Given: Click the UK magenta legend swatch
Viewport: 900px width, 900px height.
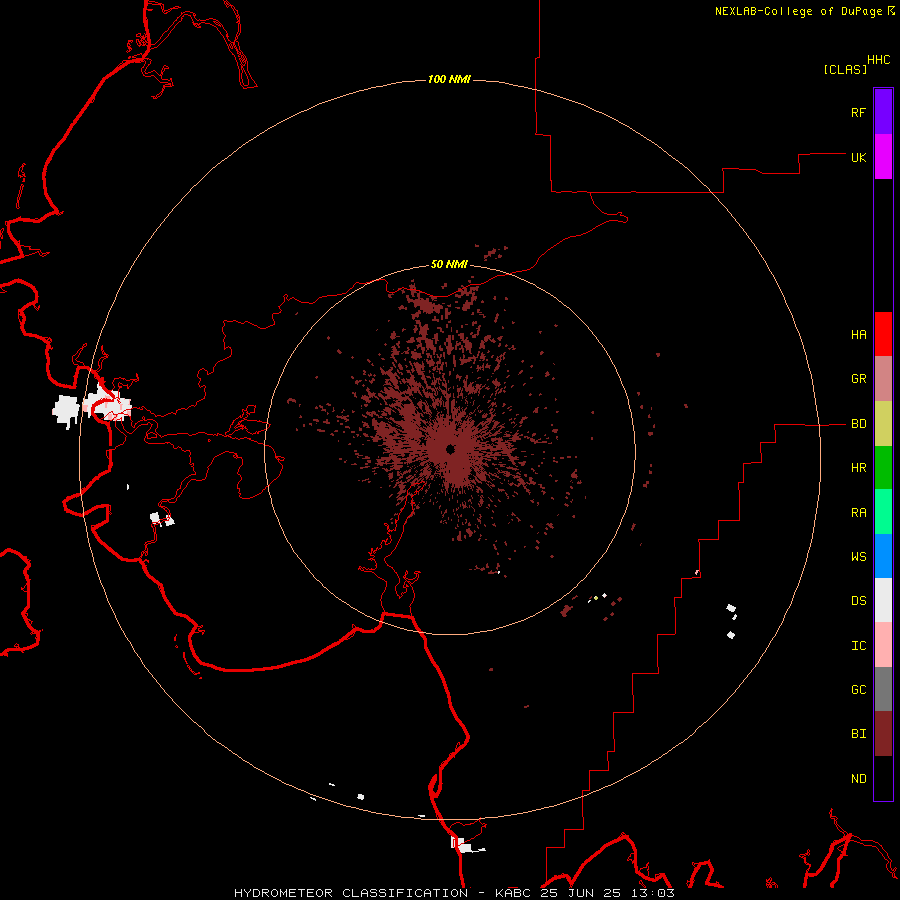Looking at the screenshot, I should (x=883, y=157).
